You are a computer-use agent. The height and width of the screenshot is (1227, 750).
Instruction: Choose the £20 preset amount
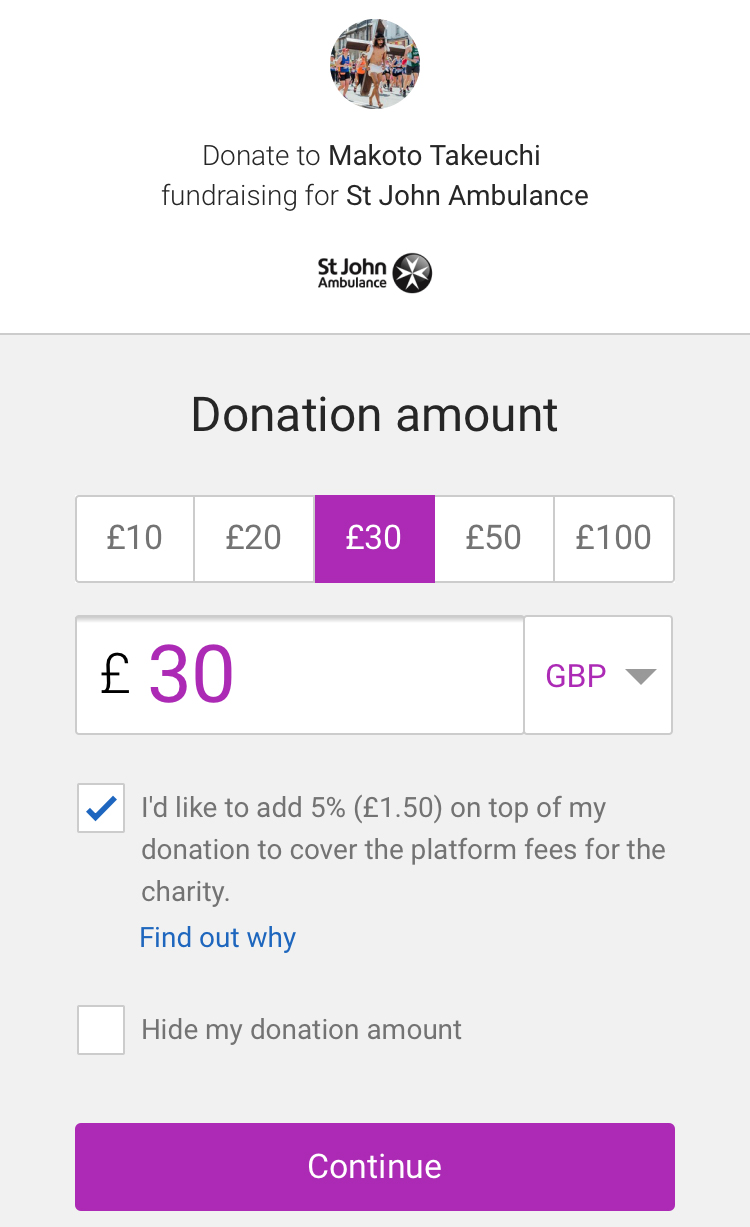tap(254, 538)
